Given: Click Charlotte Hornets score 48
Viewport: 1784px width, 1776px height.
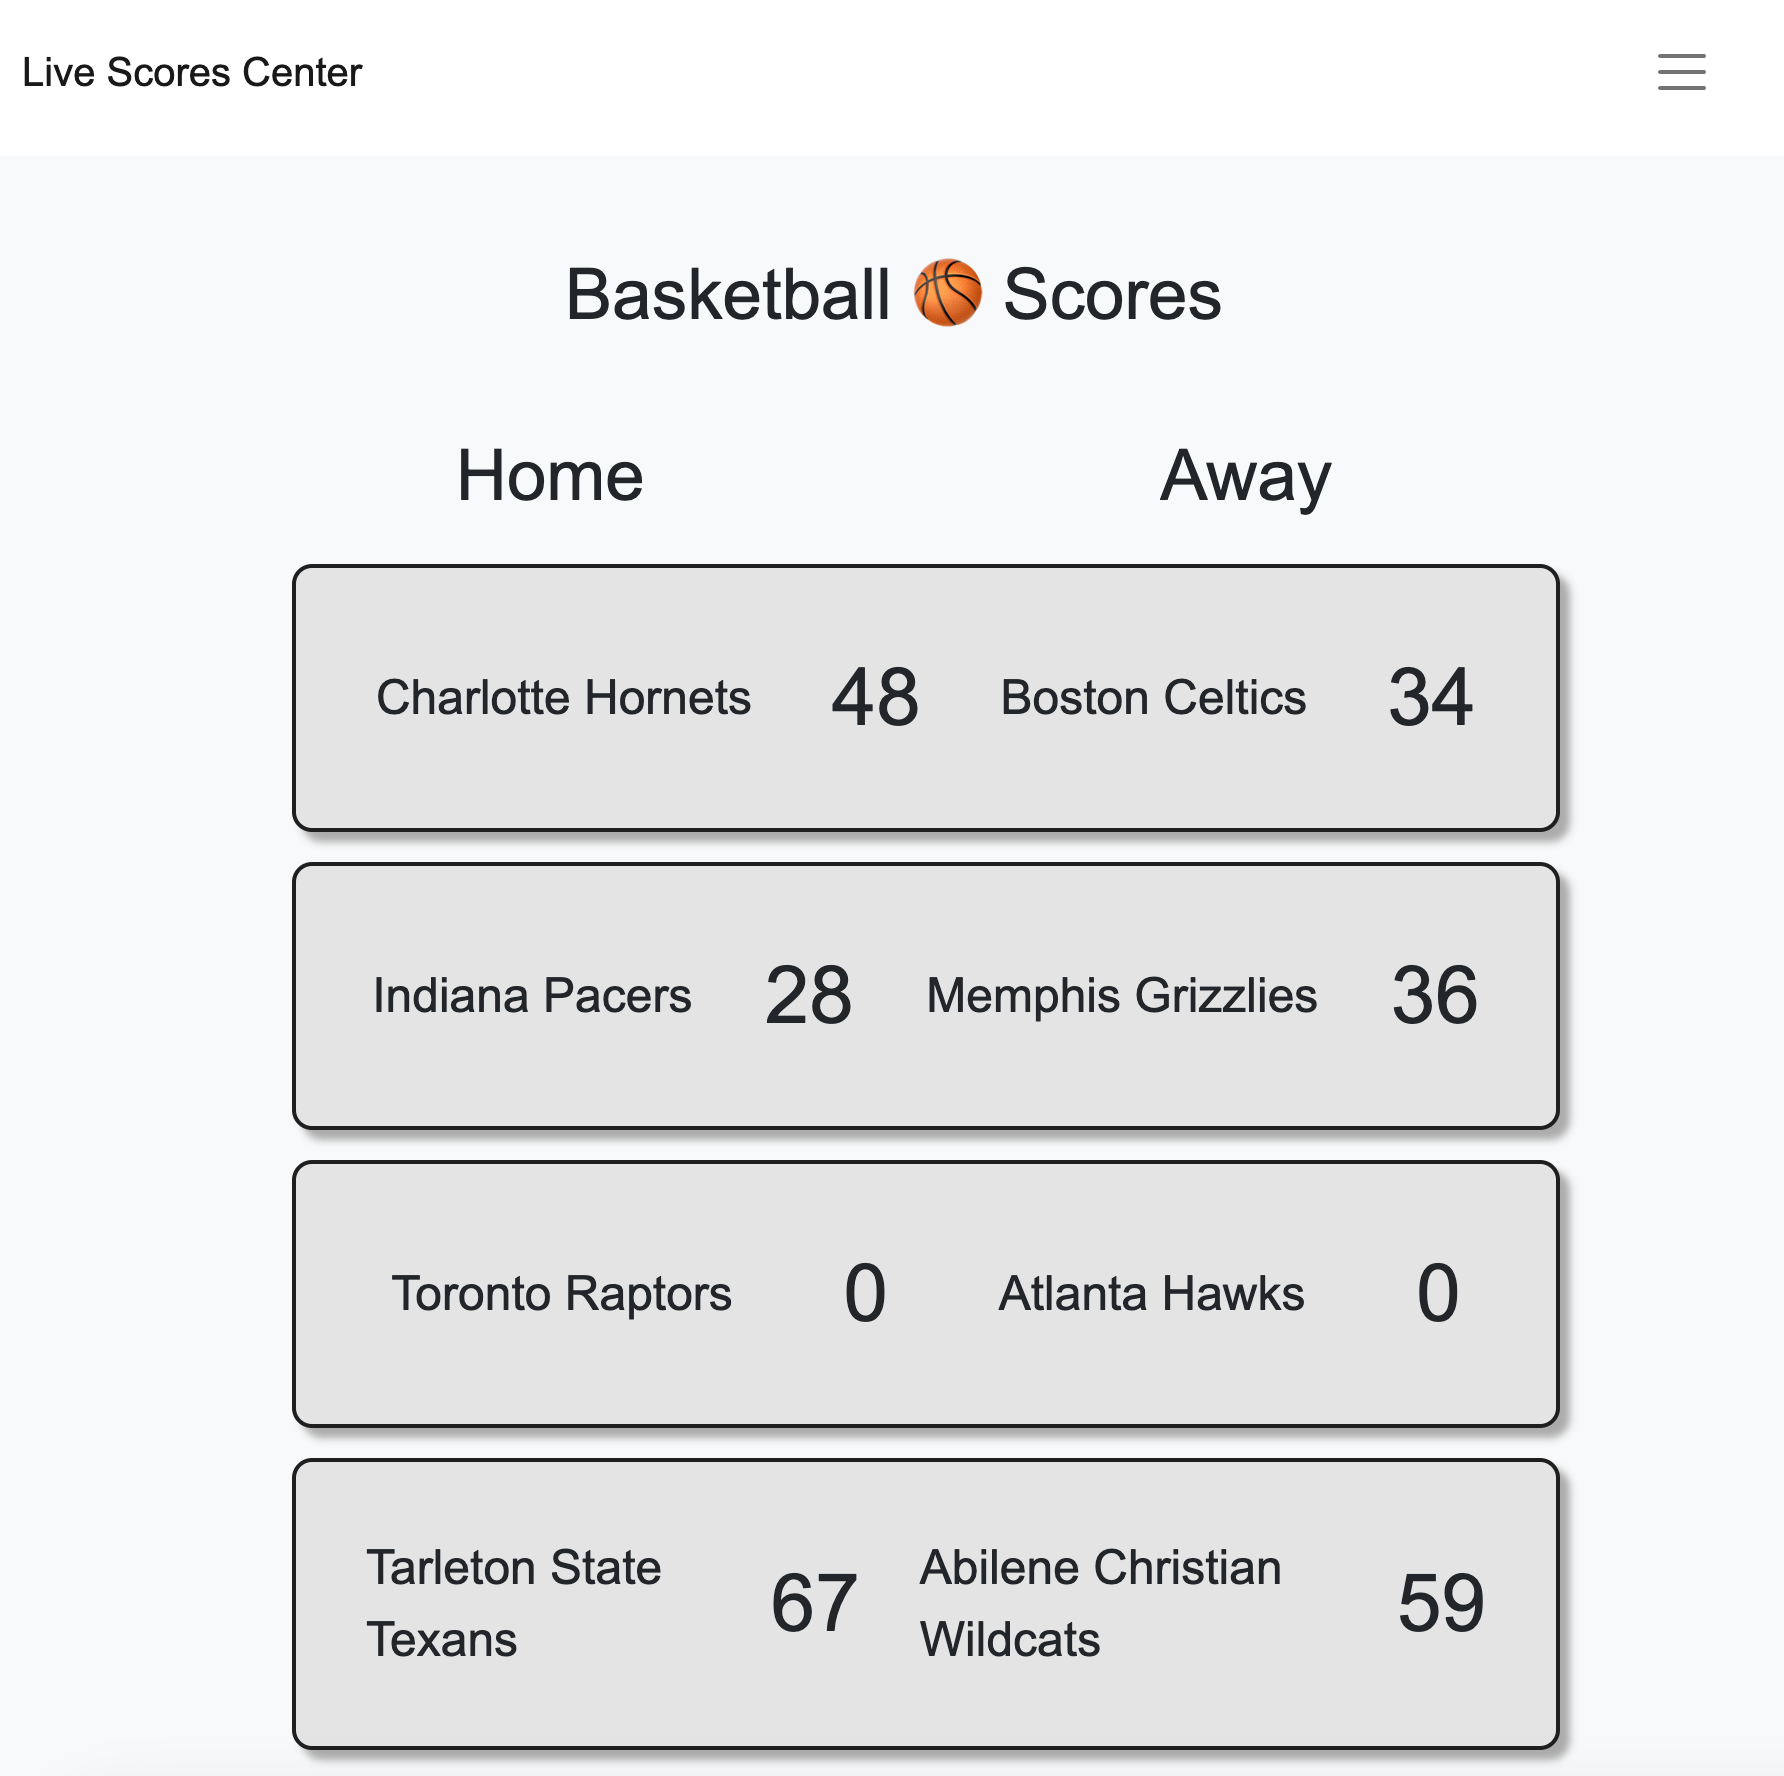Looking at the screenshot, I should (875, 697).
